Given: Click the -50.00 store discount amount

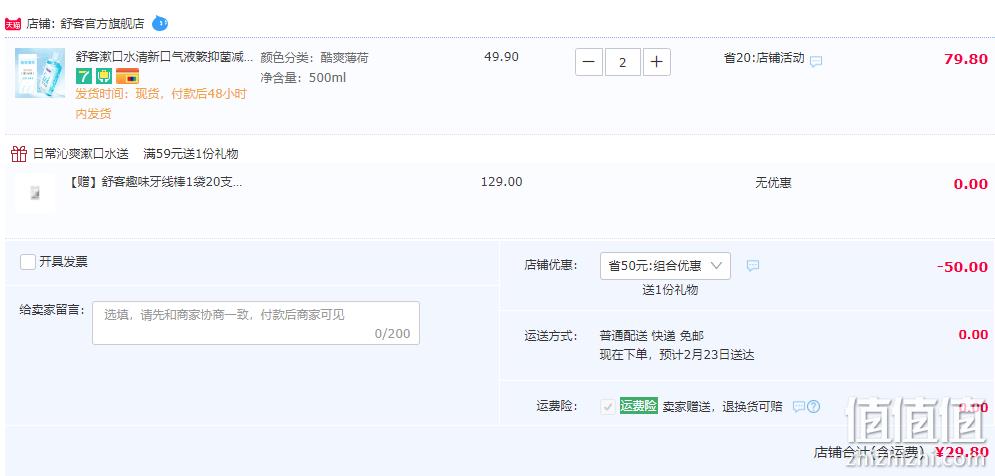Looking at the screenshot, I should click(962, 267).
